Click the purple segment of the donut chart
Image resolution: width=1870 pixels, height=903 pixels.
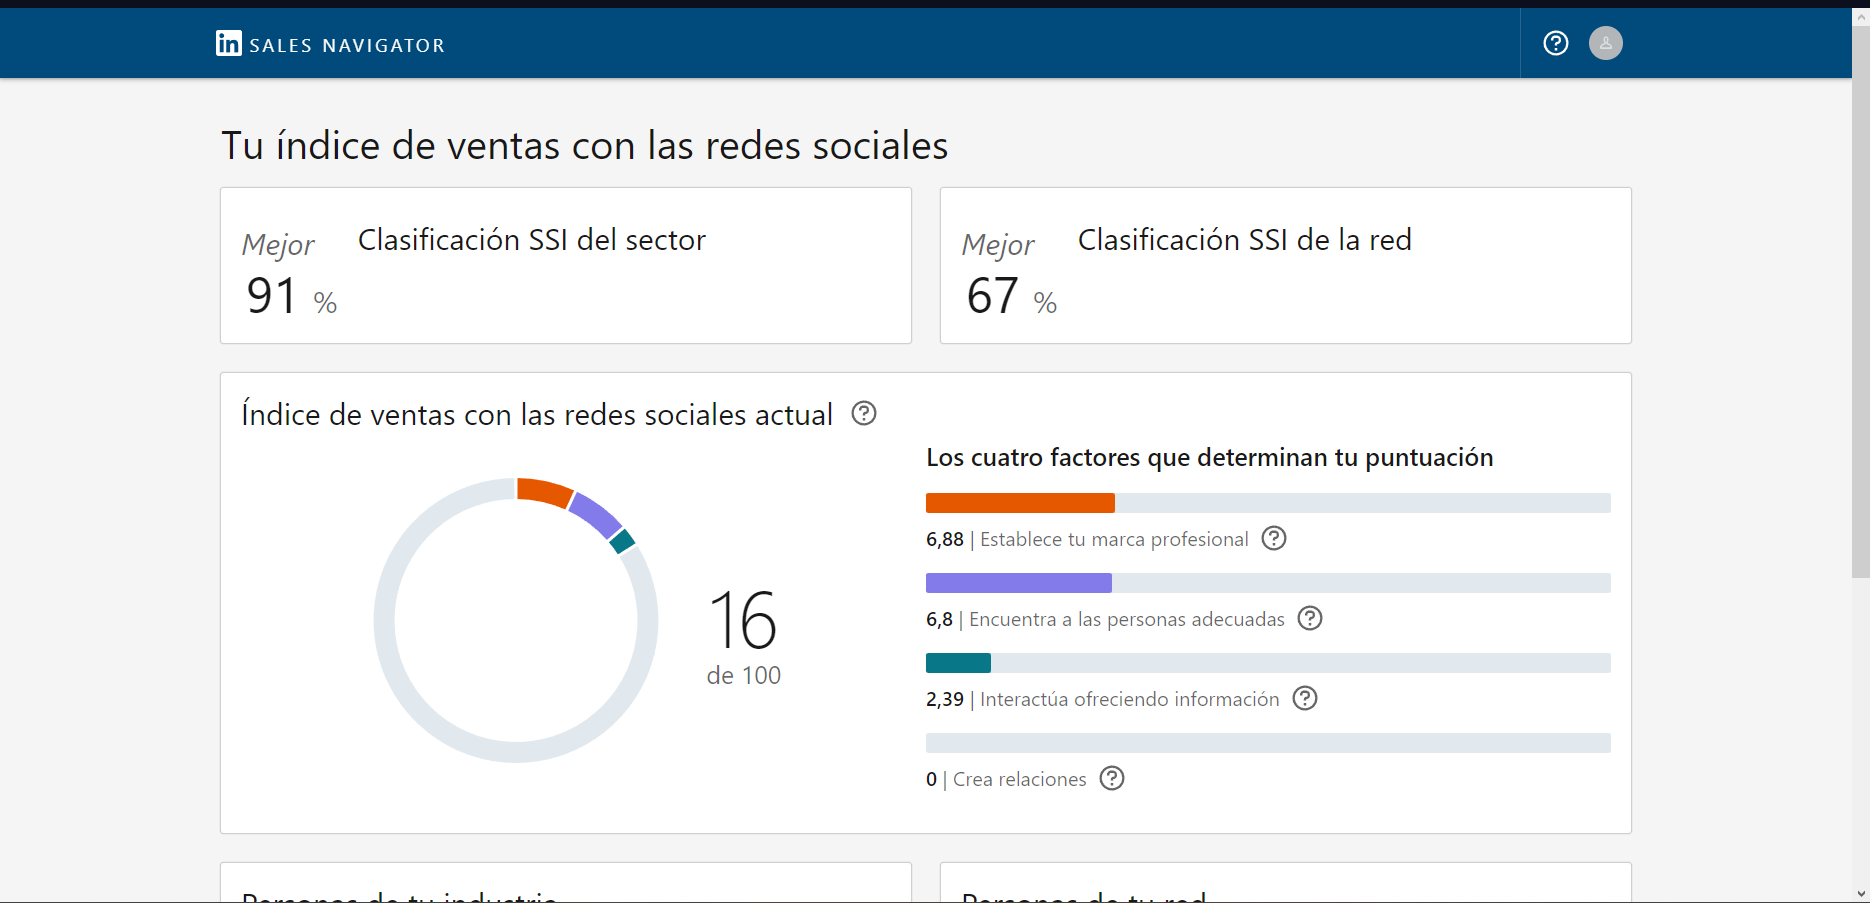pos(597,515)
